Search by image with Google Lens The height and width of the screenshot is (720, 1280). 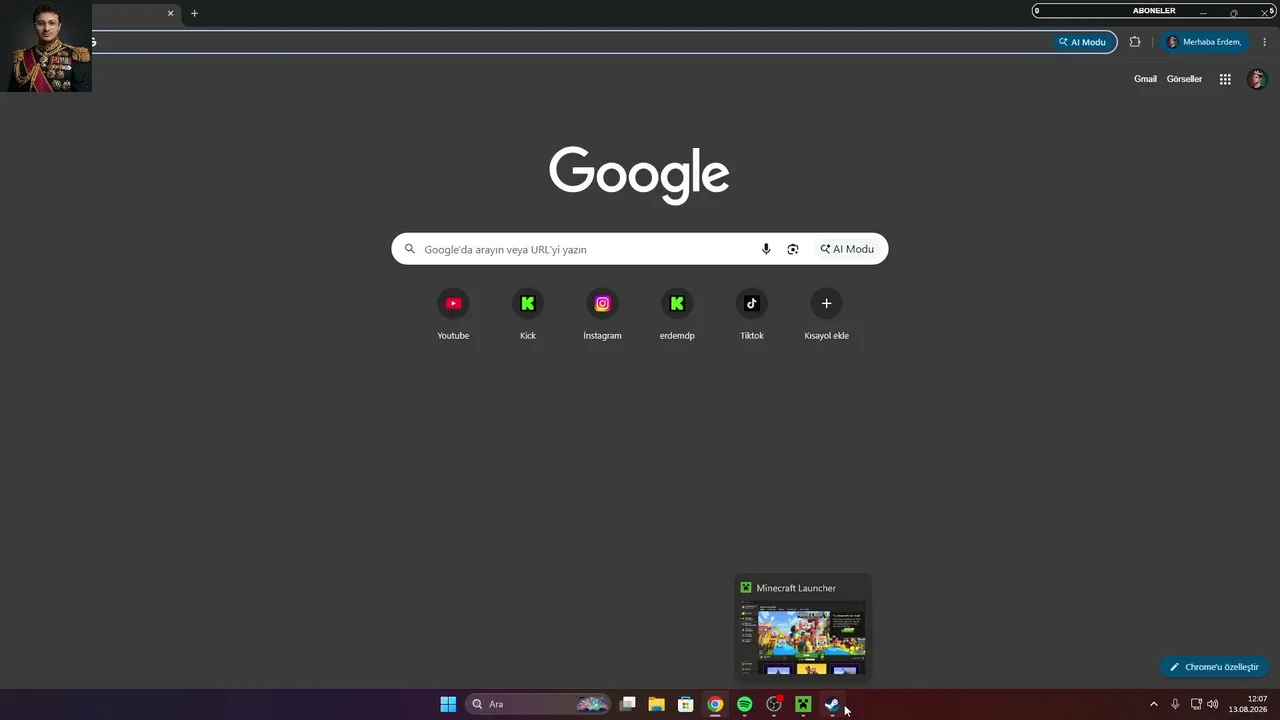click(x=793, y=249)
